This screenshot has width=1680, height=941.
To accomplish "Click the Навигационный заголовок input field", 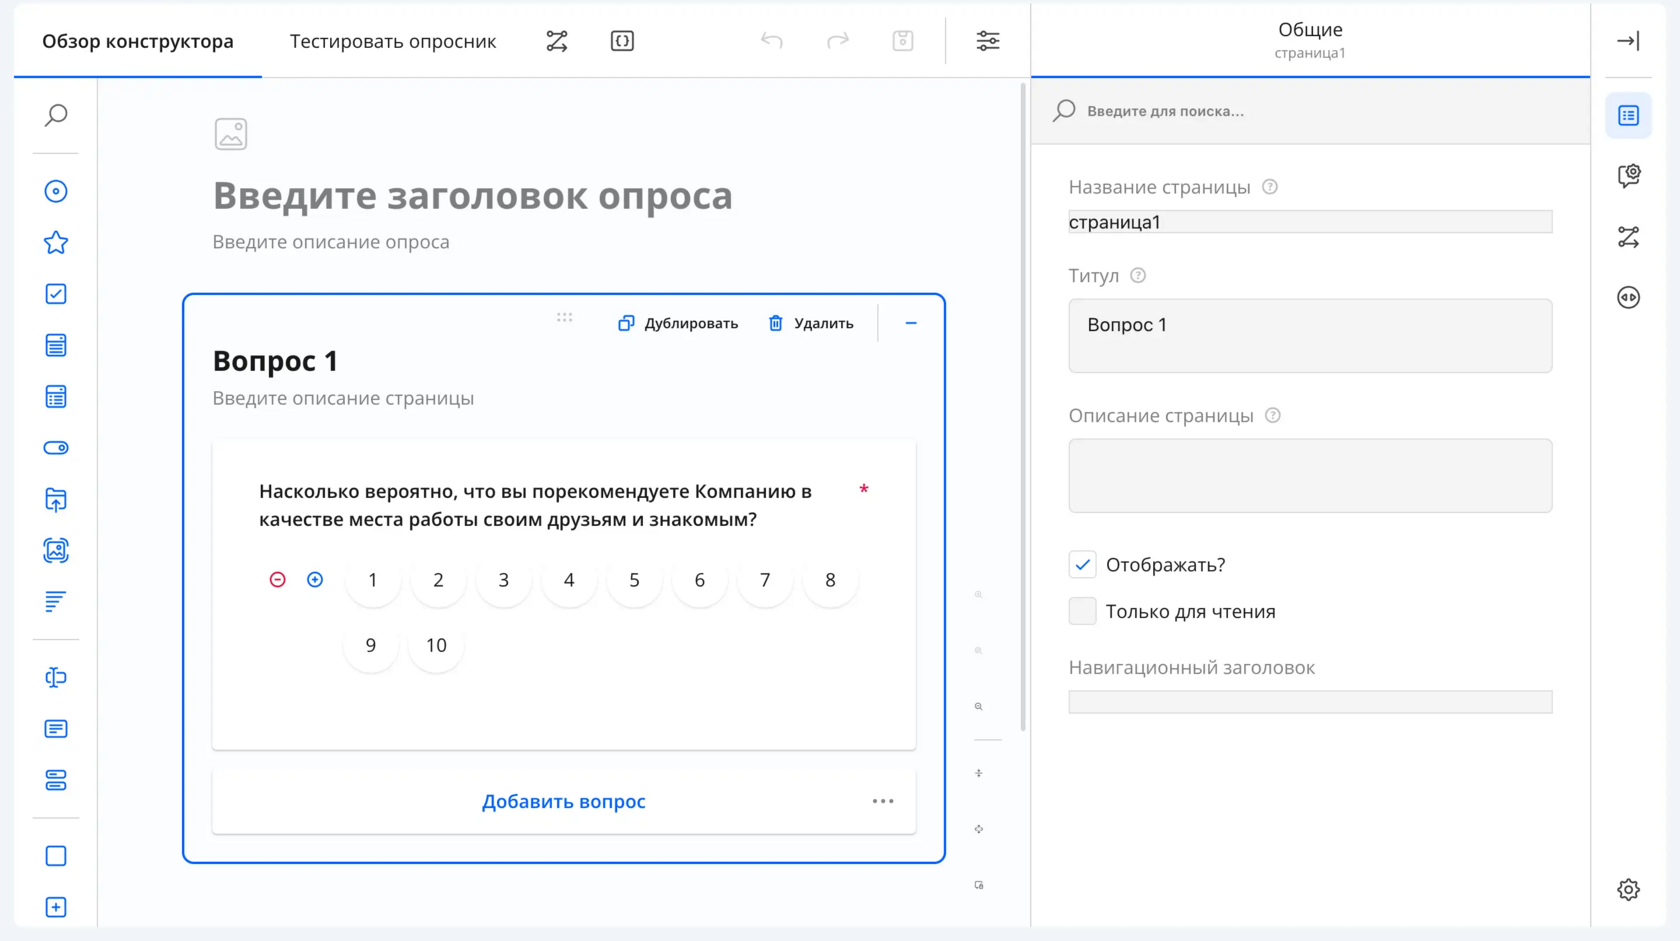I will [1310, 702].
